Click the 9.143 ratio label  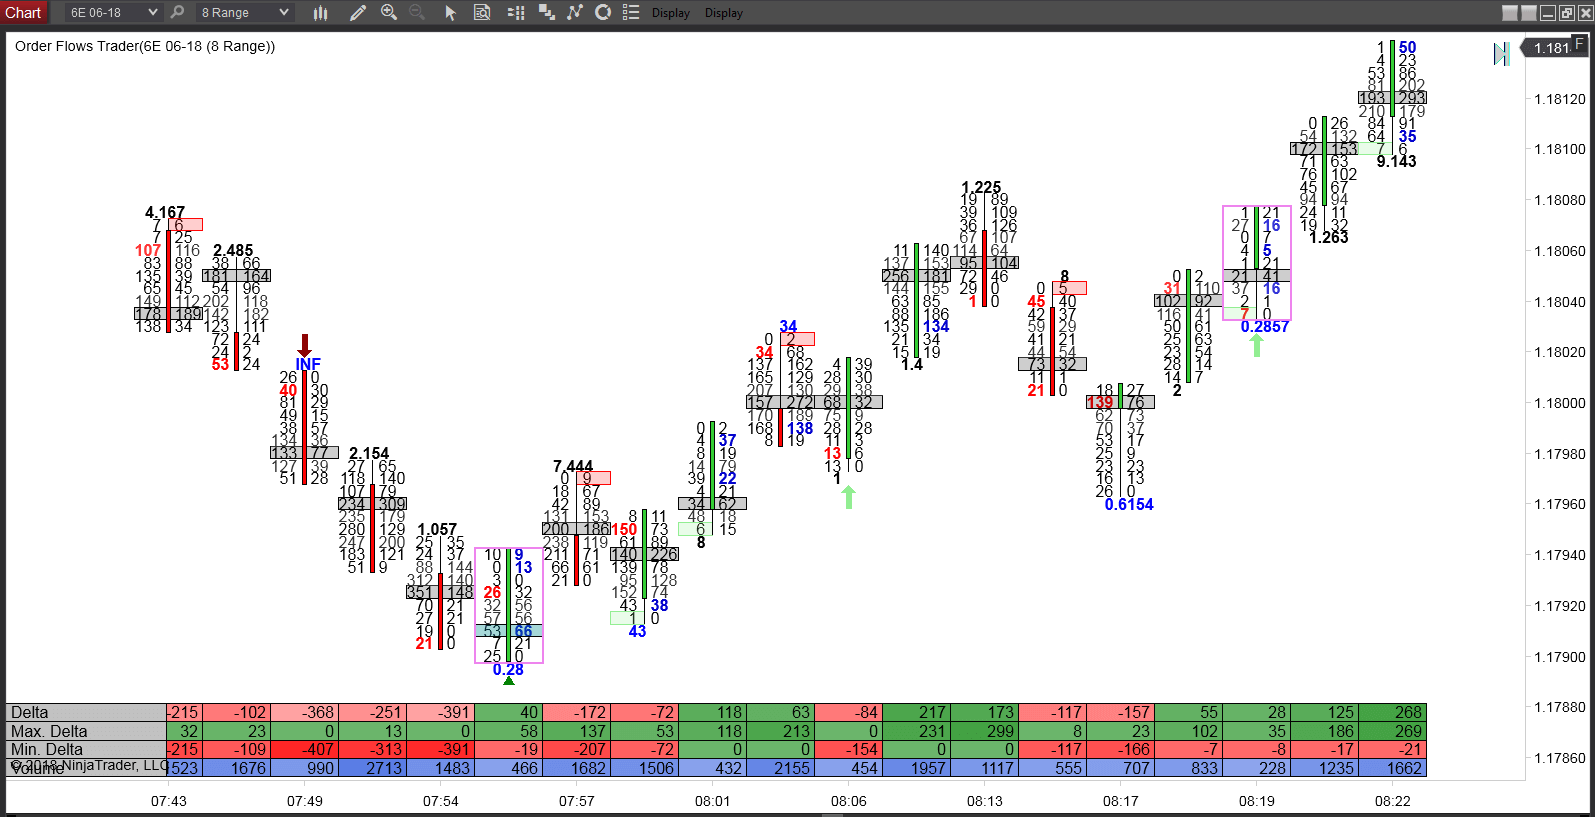click(x=1396, y=161)
